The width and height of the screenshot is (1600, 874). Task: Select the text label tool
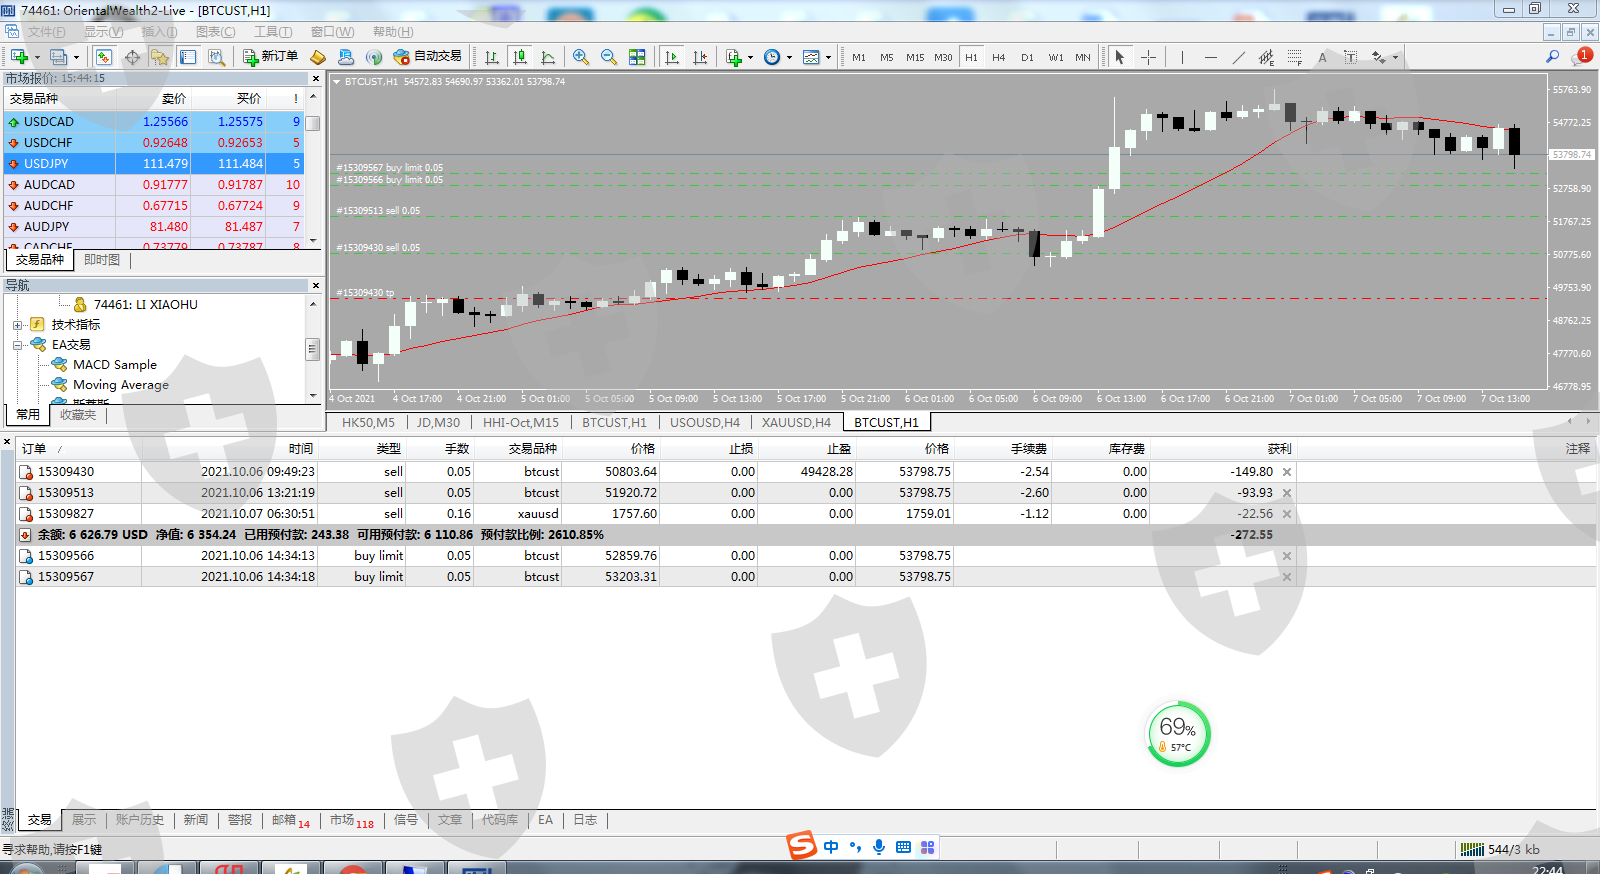pos(1322,57)
